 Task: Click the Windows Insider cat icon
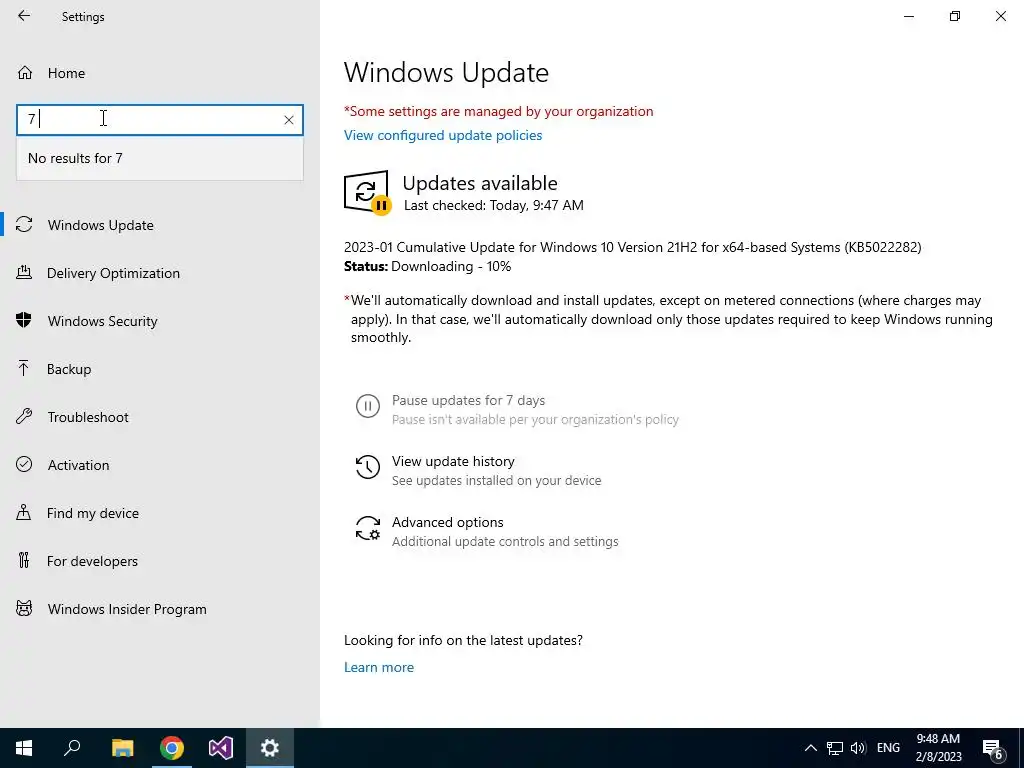coord(24,609)
